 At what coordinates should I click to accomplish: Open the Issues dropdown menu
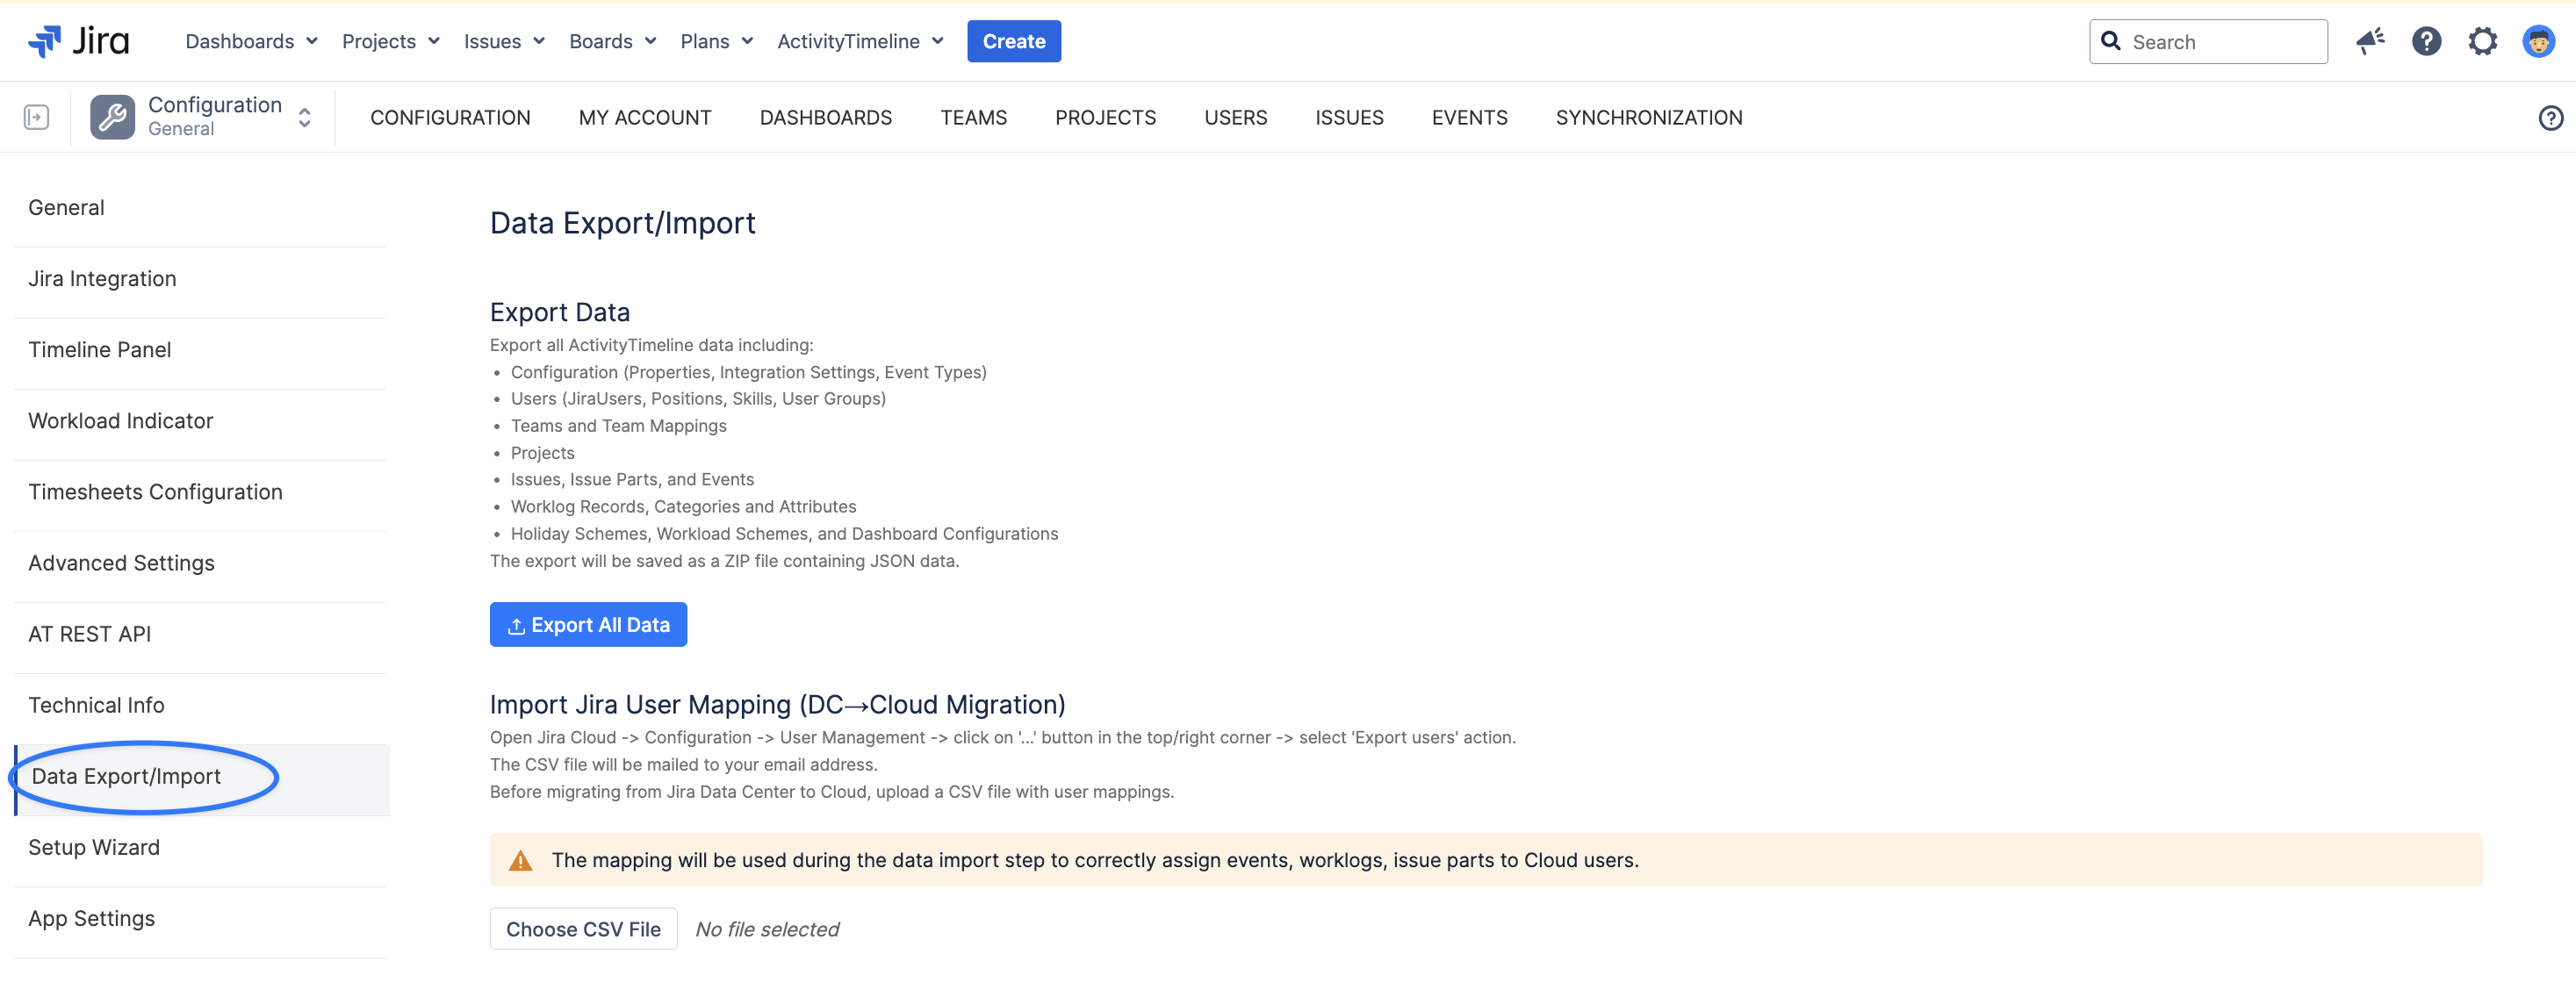[504, 41]
